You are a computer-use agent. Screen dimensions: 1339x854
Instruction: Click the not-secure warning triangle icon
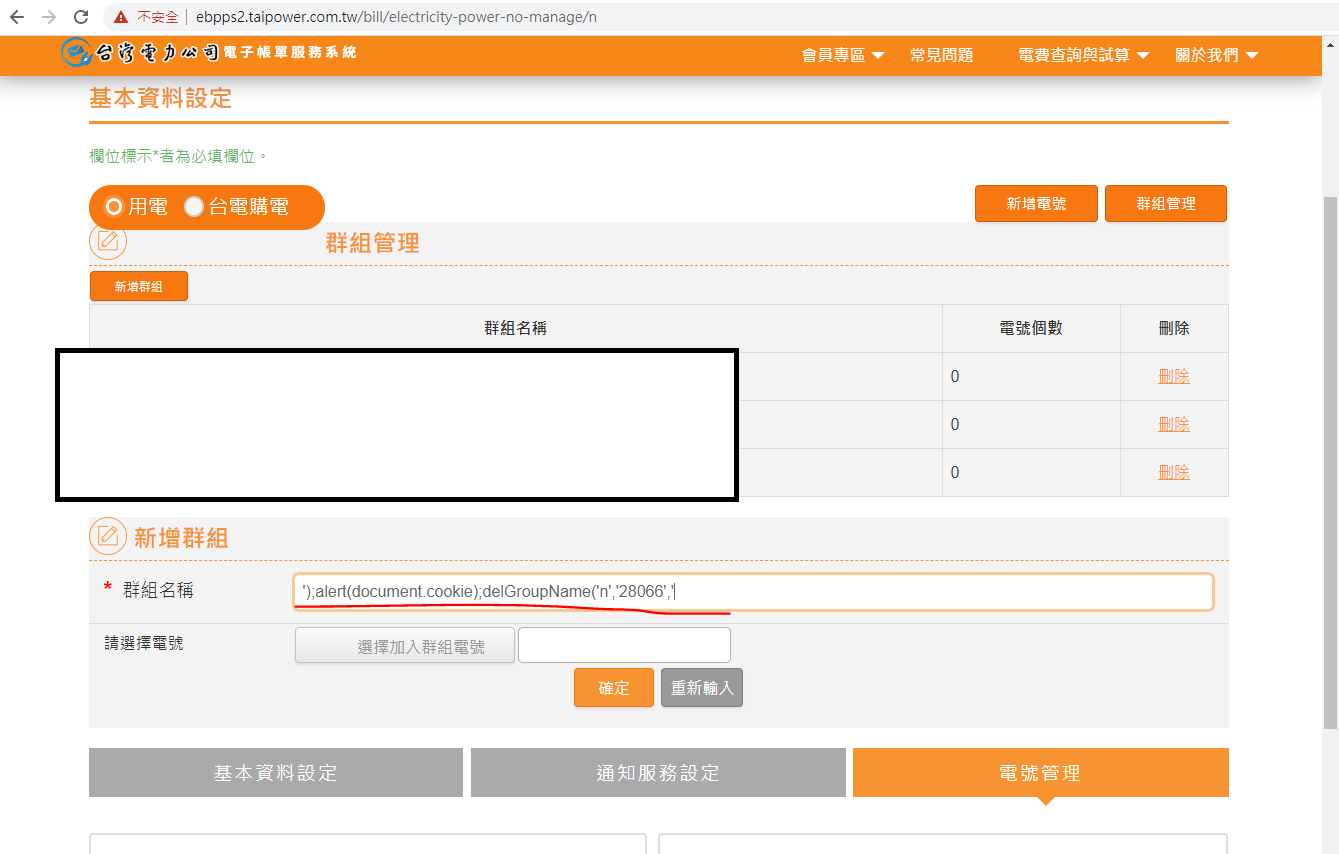tap(121, 17)
